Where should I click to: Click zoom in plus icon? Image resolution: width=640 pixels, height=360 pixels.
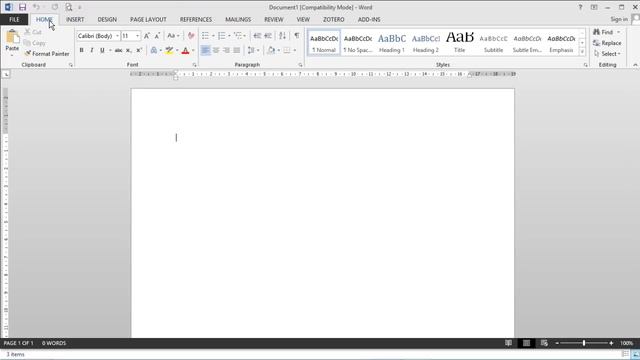click(611, 343)
